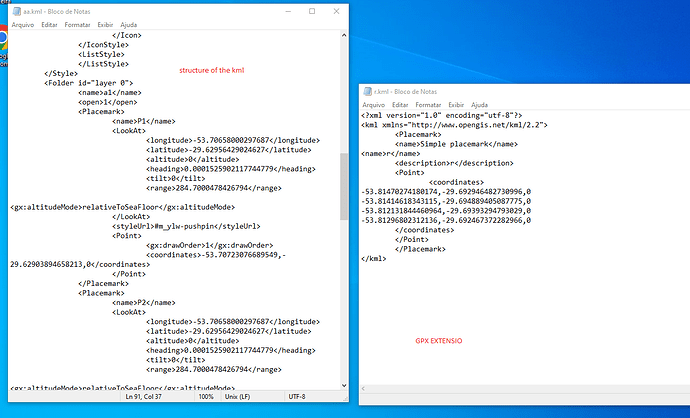Screen dimensions: 690x418
Task: Click Notepad icon in r.kml title bar
Action: tap(367, 92)
